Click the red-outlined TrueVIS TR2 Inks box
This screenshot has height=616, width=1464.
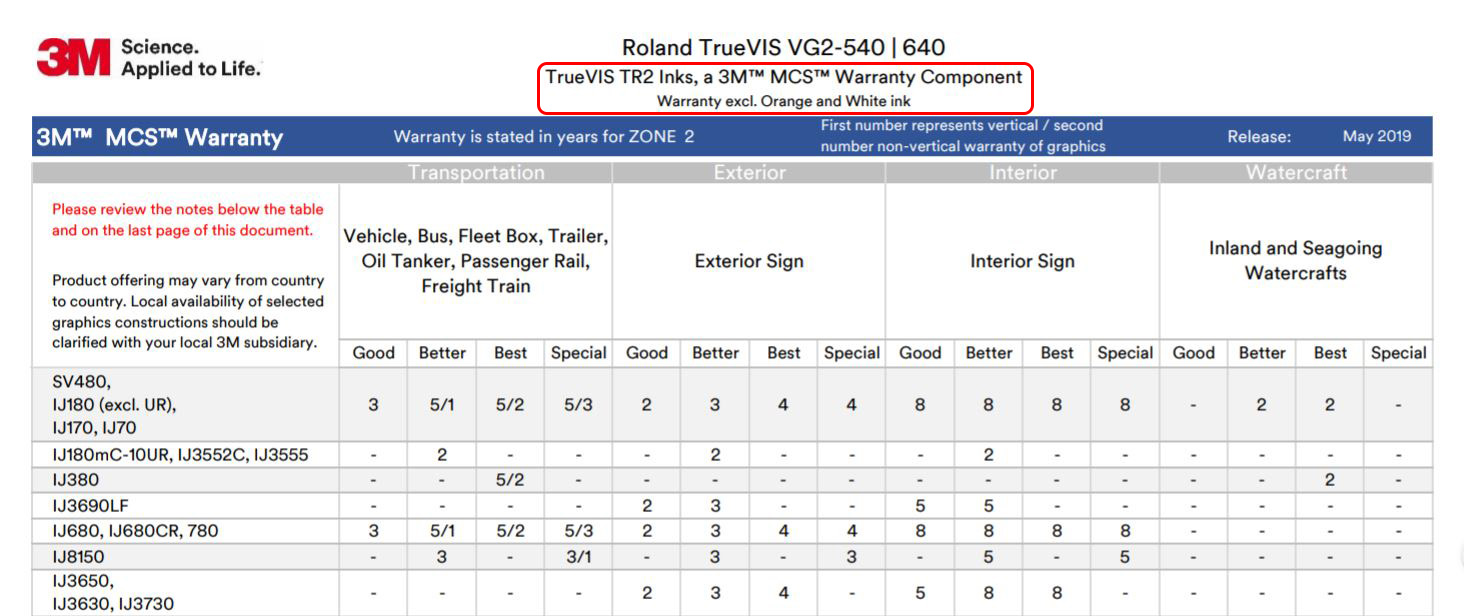785,88
